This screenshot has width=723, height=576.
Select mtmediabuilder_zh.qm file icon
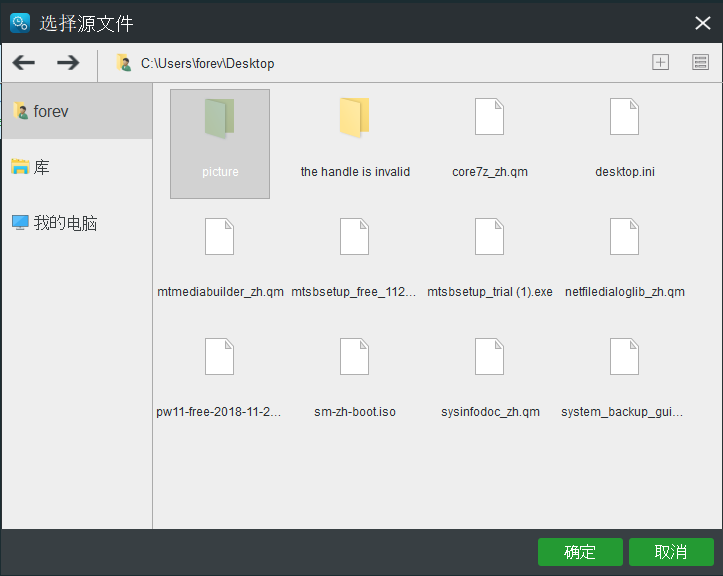(219, 237)
